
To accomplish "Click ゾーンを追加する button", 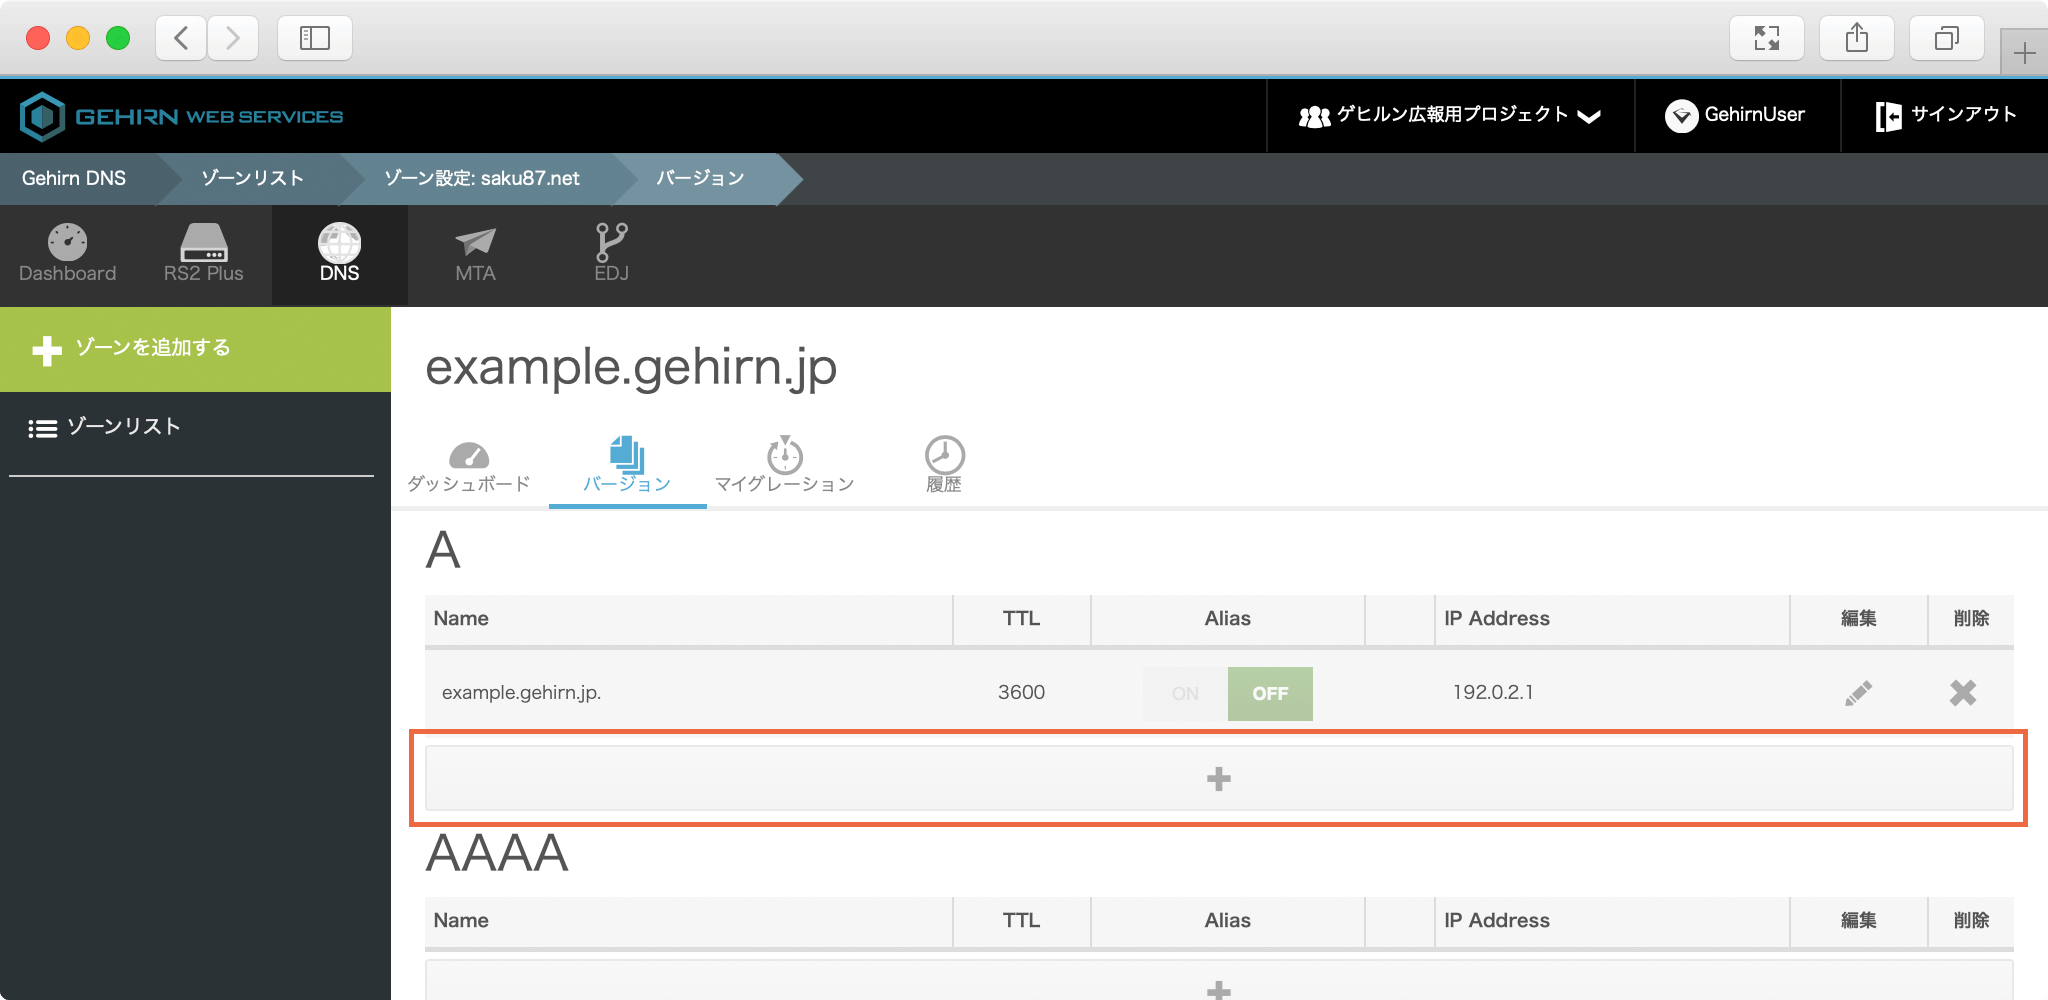I will (195, 349).
